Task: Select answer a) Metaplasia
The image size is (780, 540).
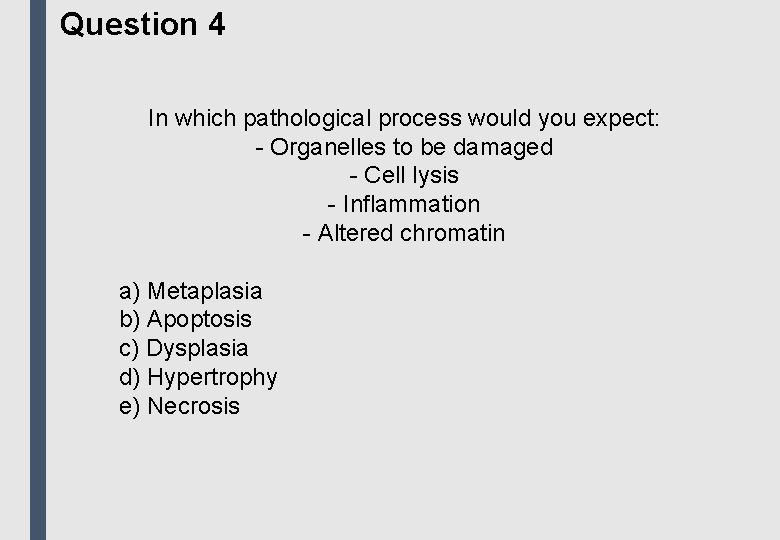Action: tap(190, 291)
